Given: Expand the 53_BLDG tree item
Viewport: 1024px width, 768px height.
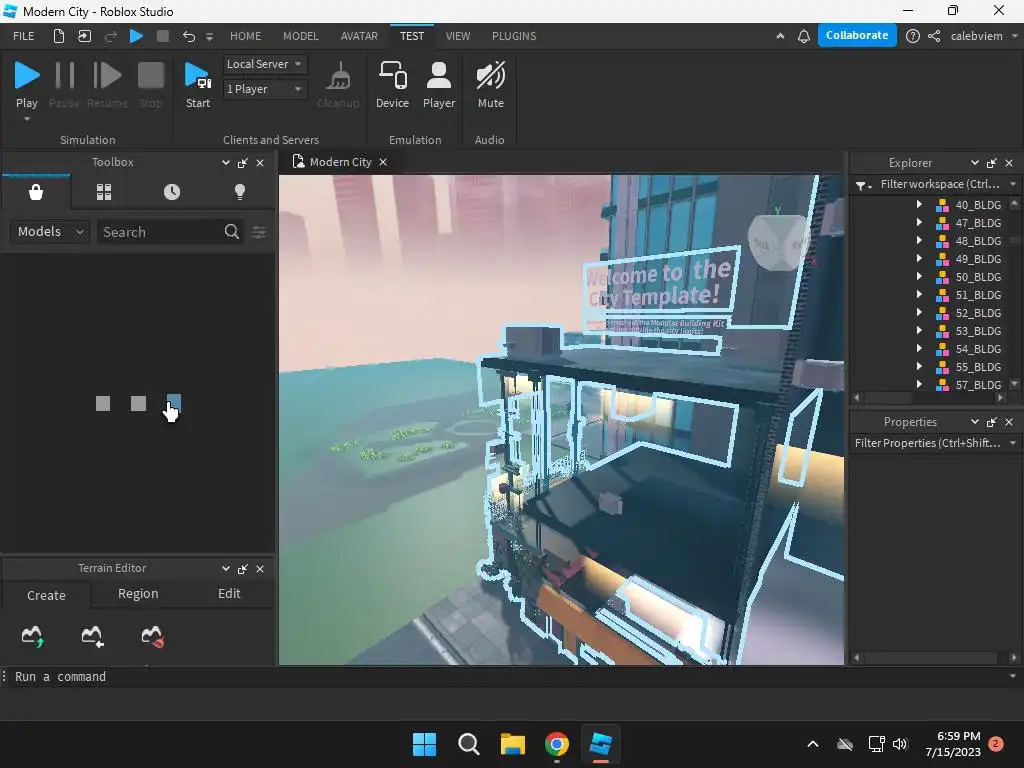Looking at the screenshot, I should pyautogui.click(x=919, y=330).
